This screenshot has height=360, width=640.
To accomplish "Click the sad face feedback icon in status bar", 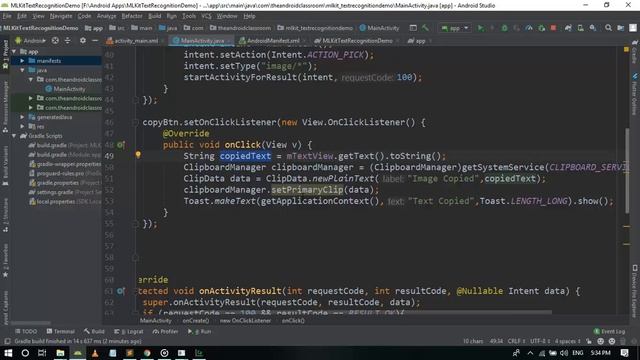I will point(612,341).
